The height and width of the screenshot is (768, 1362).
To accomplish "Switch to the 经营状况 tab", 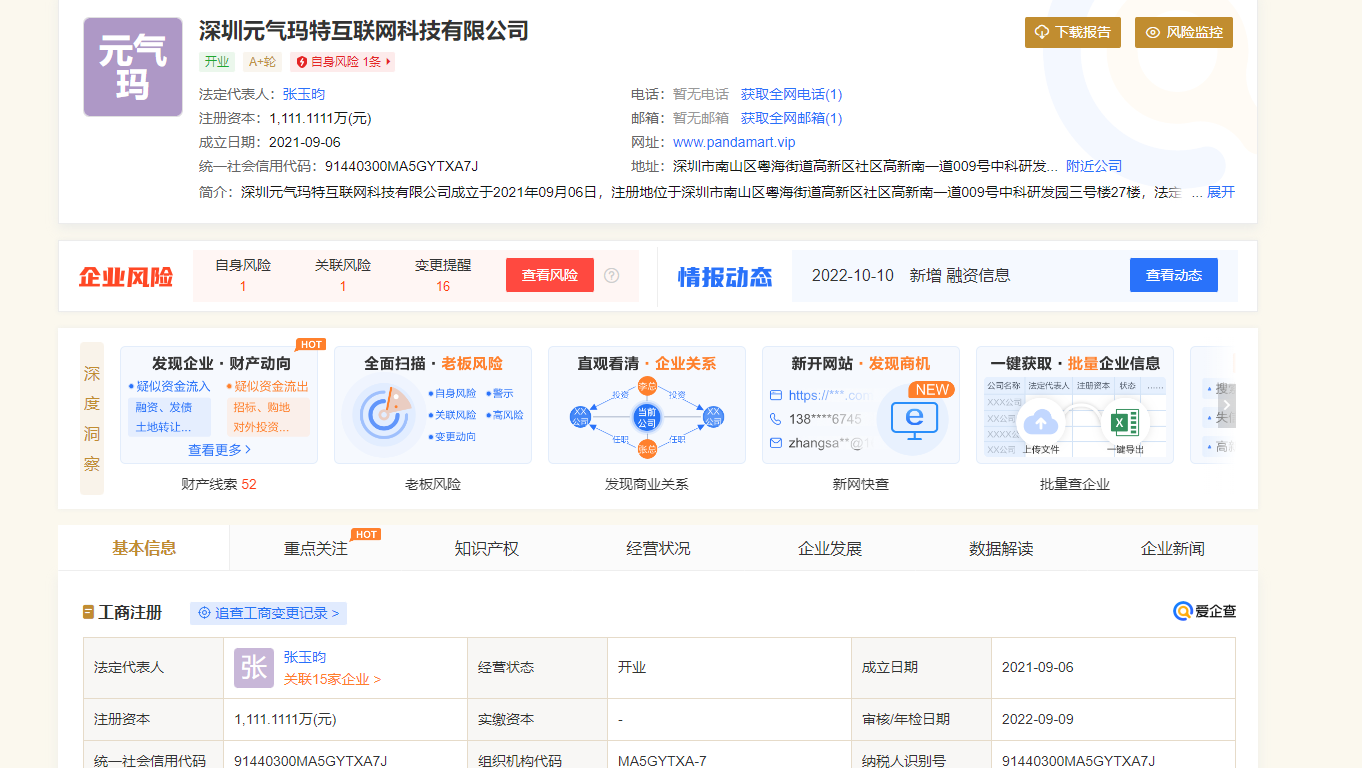I will (x=658, y=548).
